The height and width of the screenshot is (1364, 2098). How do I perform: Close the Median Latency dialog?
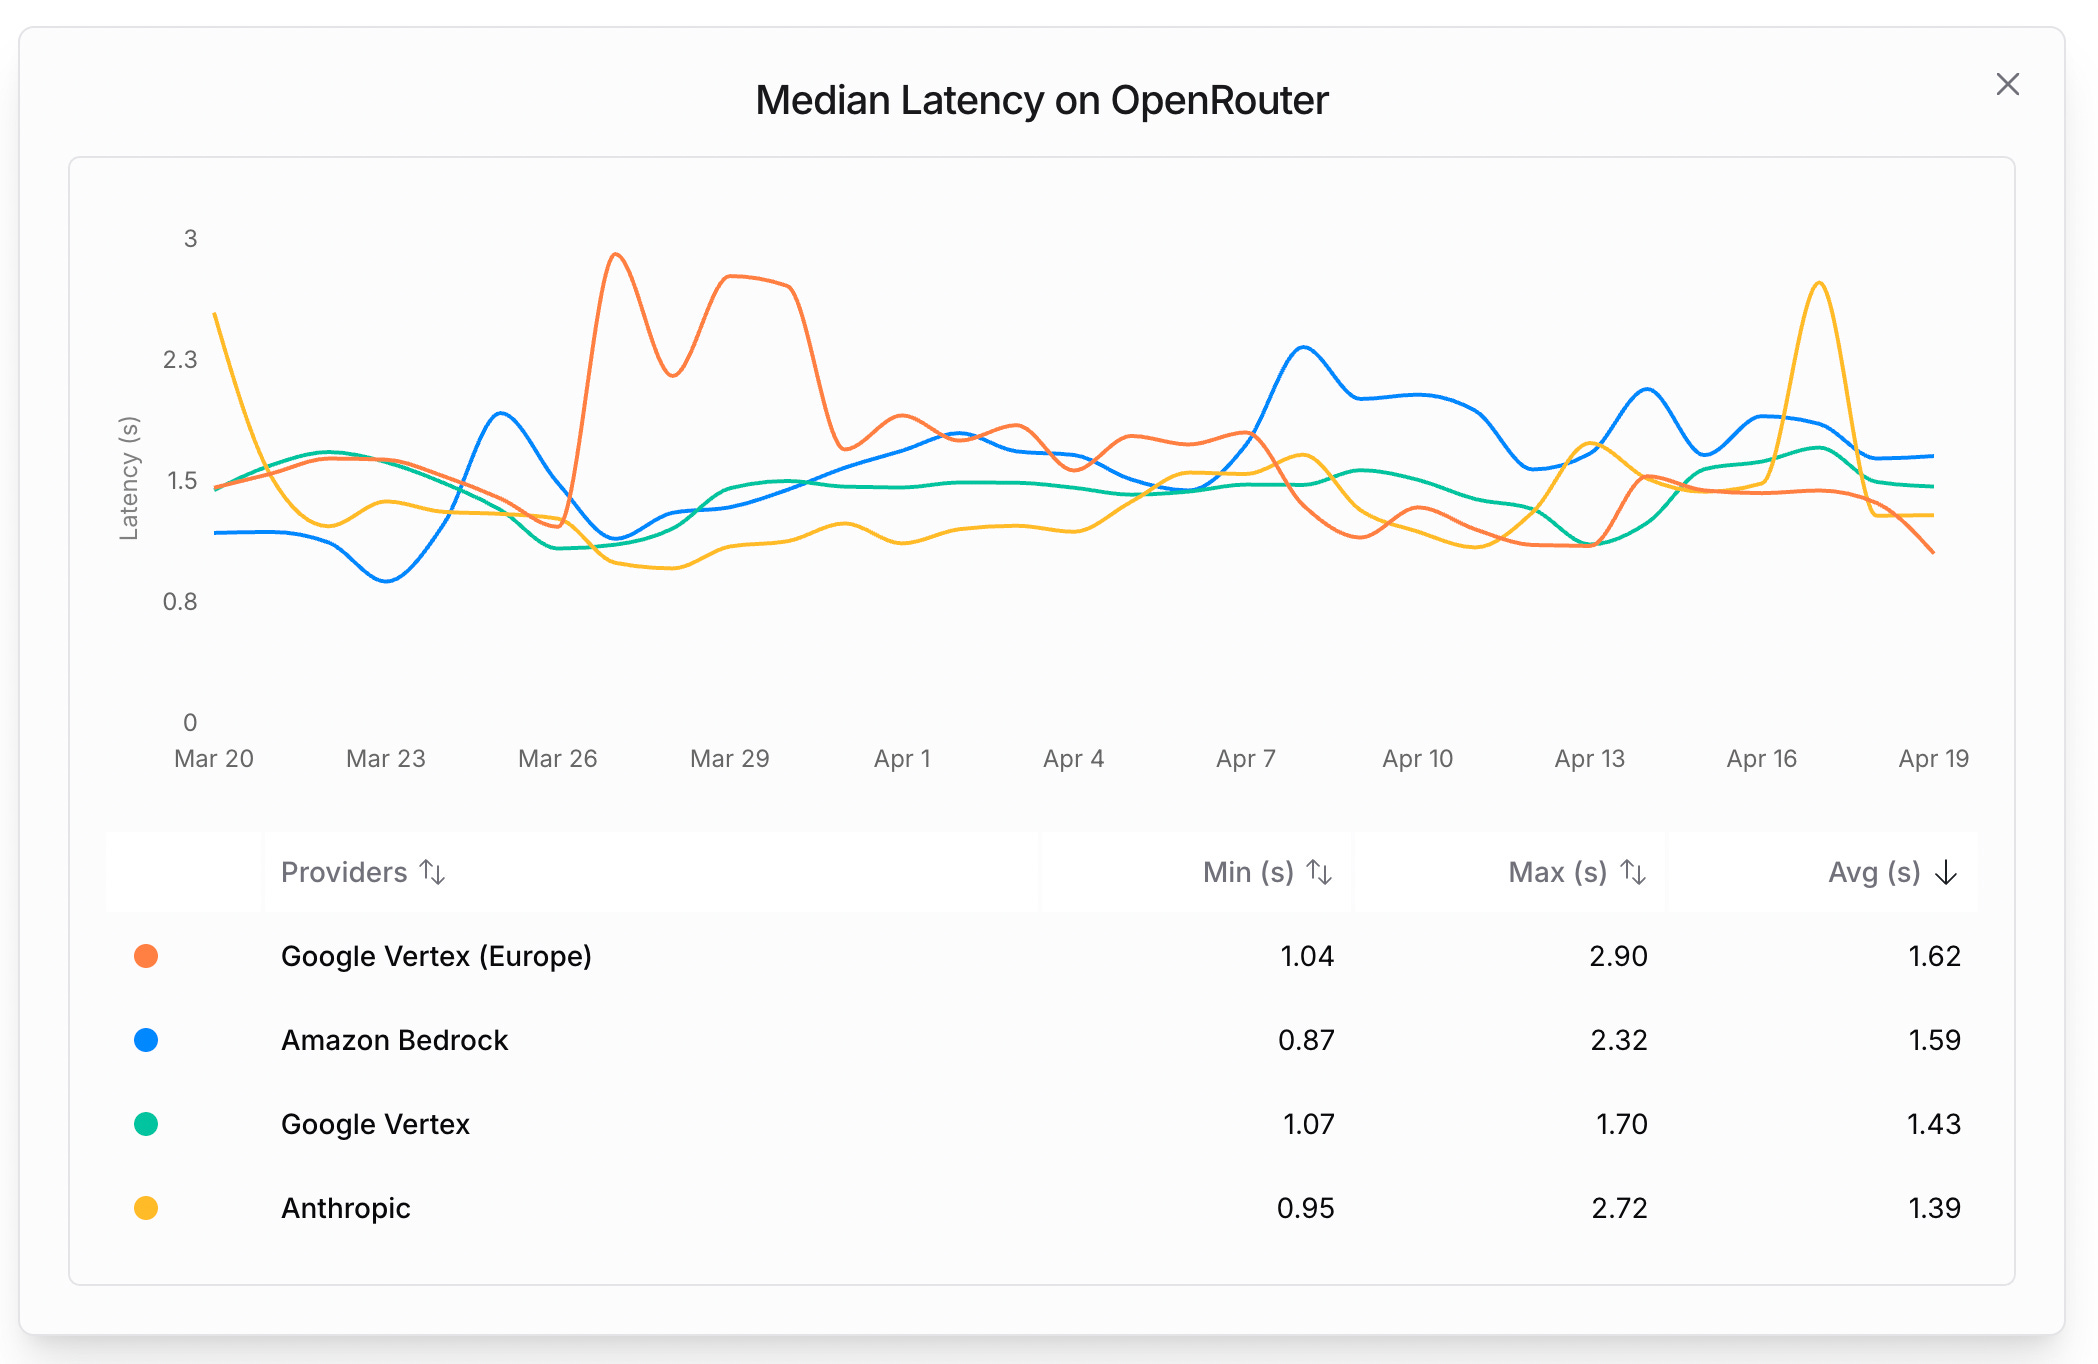pos(2007,85)
